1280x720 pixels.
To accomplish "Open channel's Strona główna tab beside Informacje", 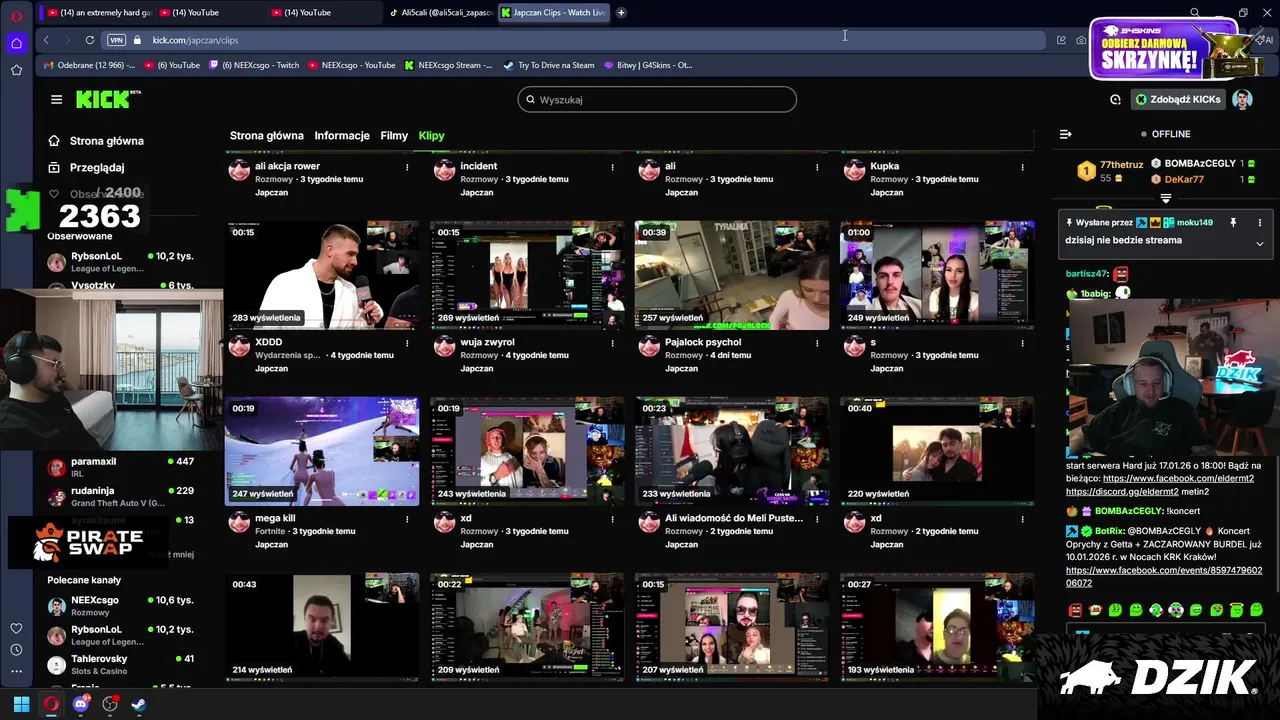I will tap(267, 136).
